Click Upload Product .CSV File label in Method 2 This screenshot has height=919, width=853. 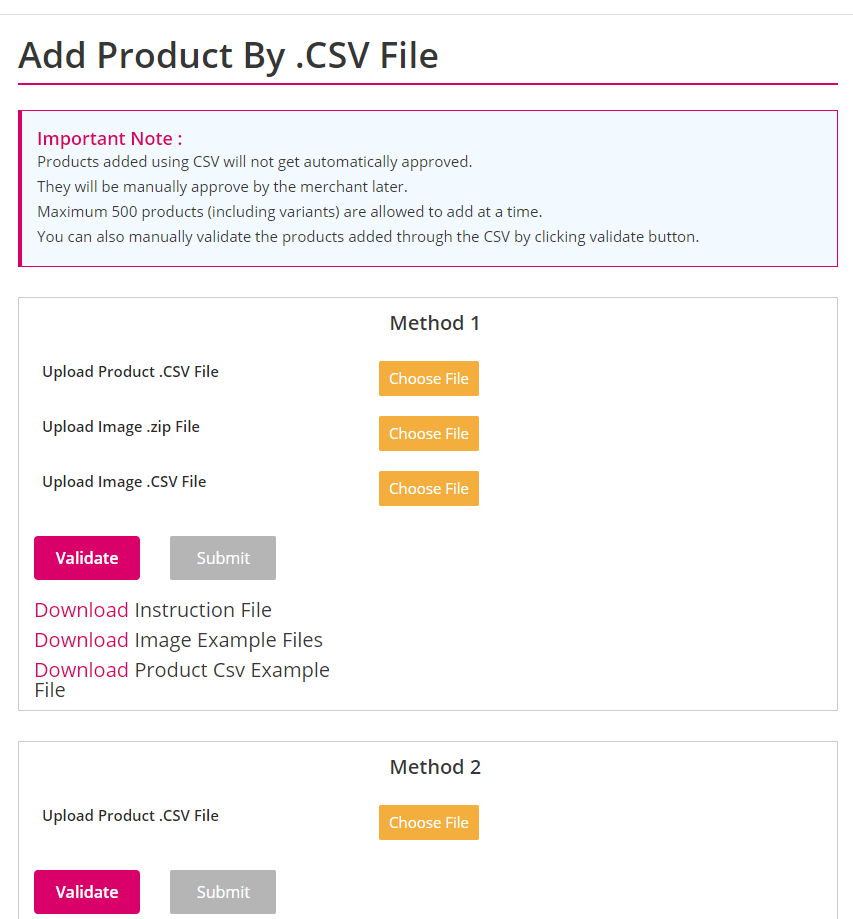click(130, 815)
